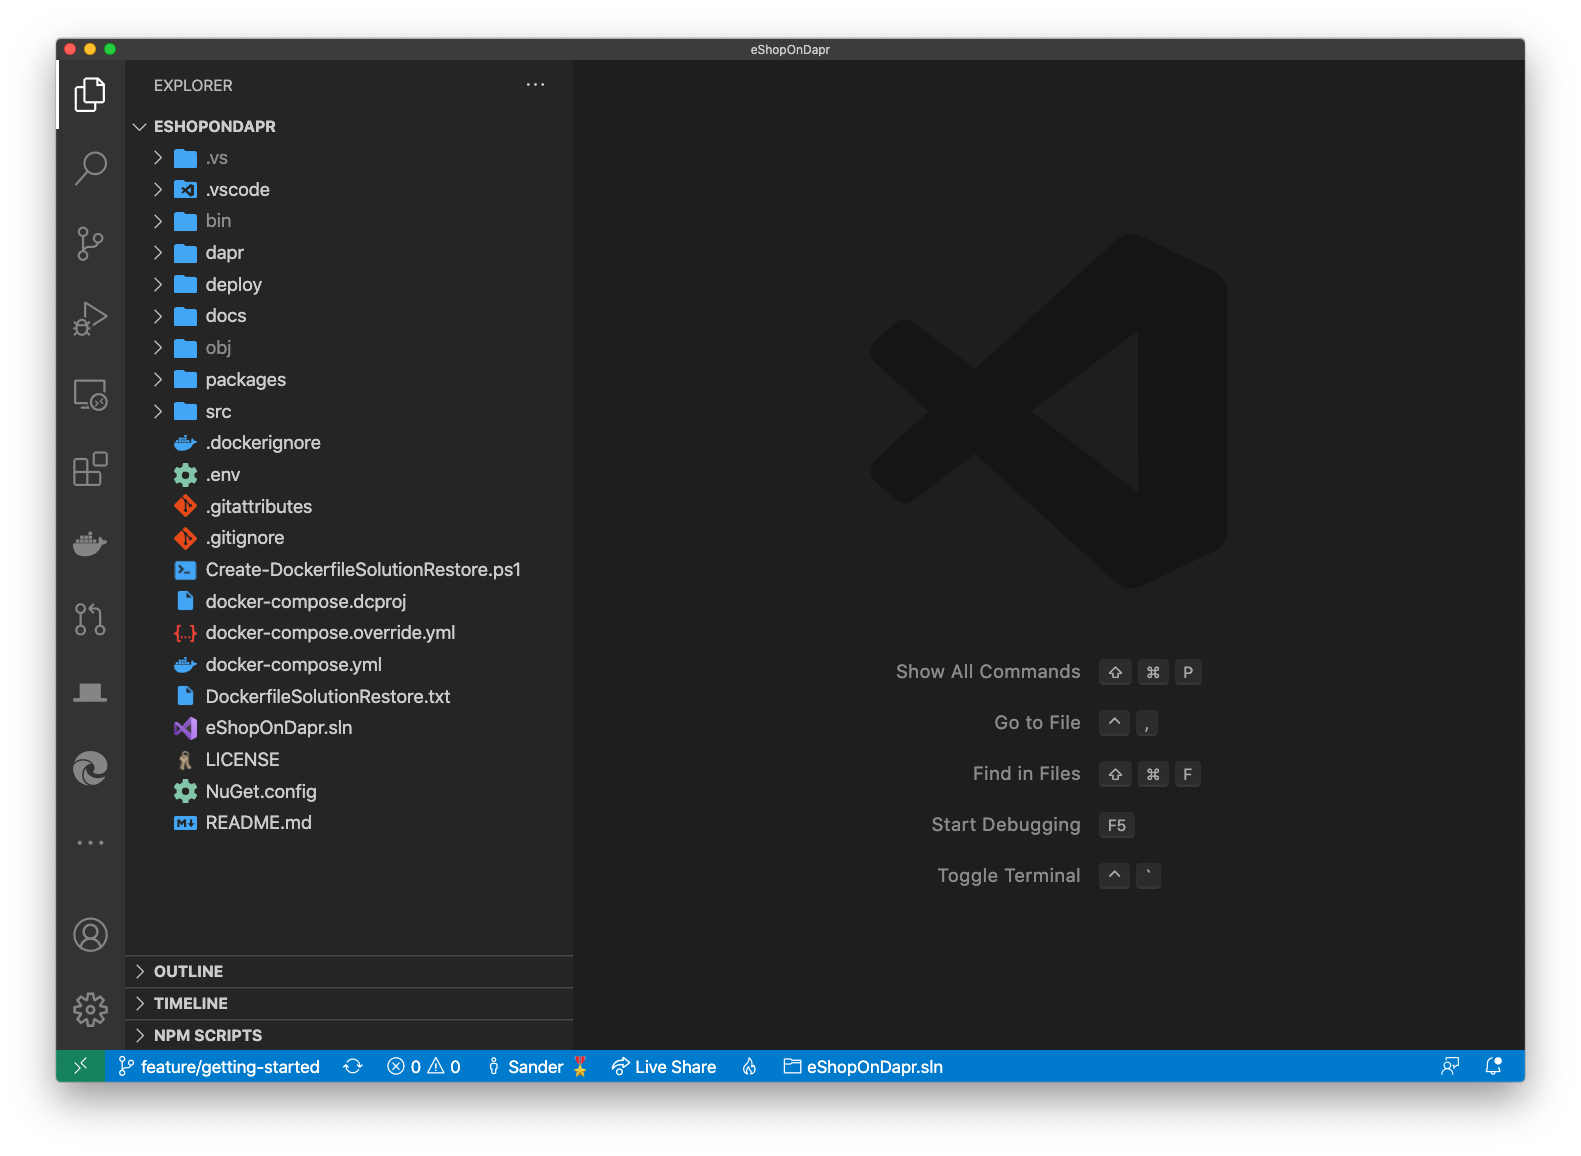Expand the packages folder
The height and width of the screenshot is (1156, 1581).
[x=349, y=380]
